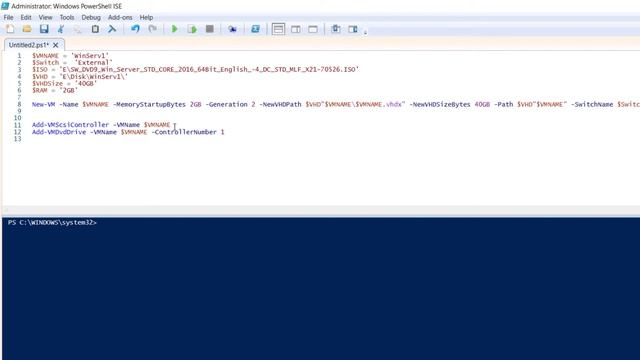This screenshot has height=360, width=640.
Task: Click the Add-VMScsiController command
Action: [70, 124]
